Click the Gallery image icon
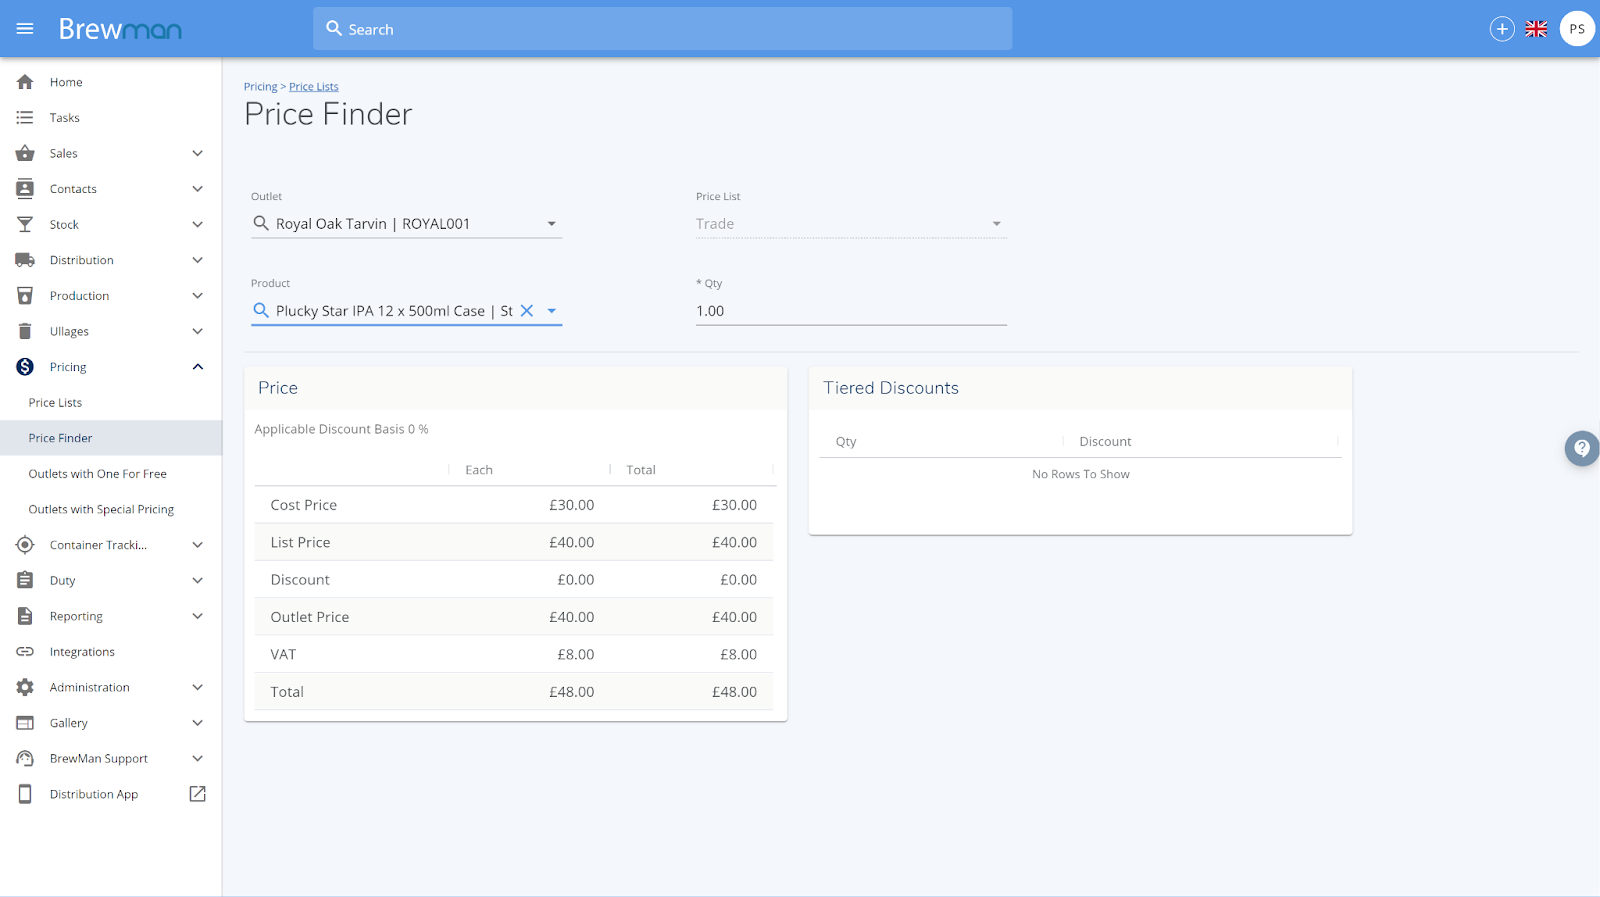The height and width of the screenshot is (897, 1600). pyautogui.click(x=25, y=723)
